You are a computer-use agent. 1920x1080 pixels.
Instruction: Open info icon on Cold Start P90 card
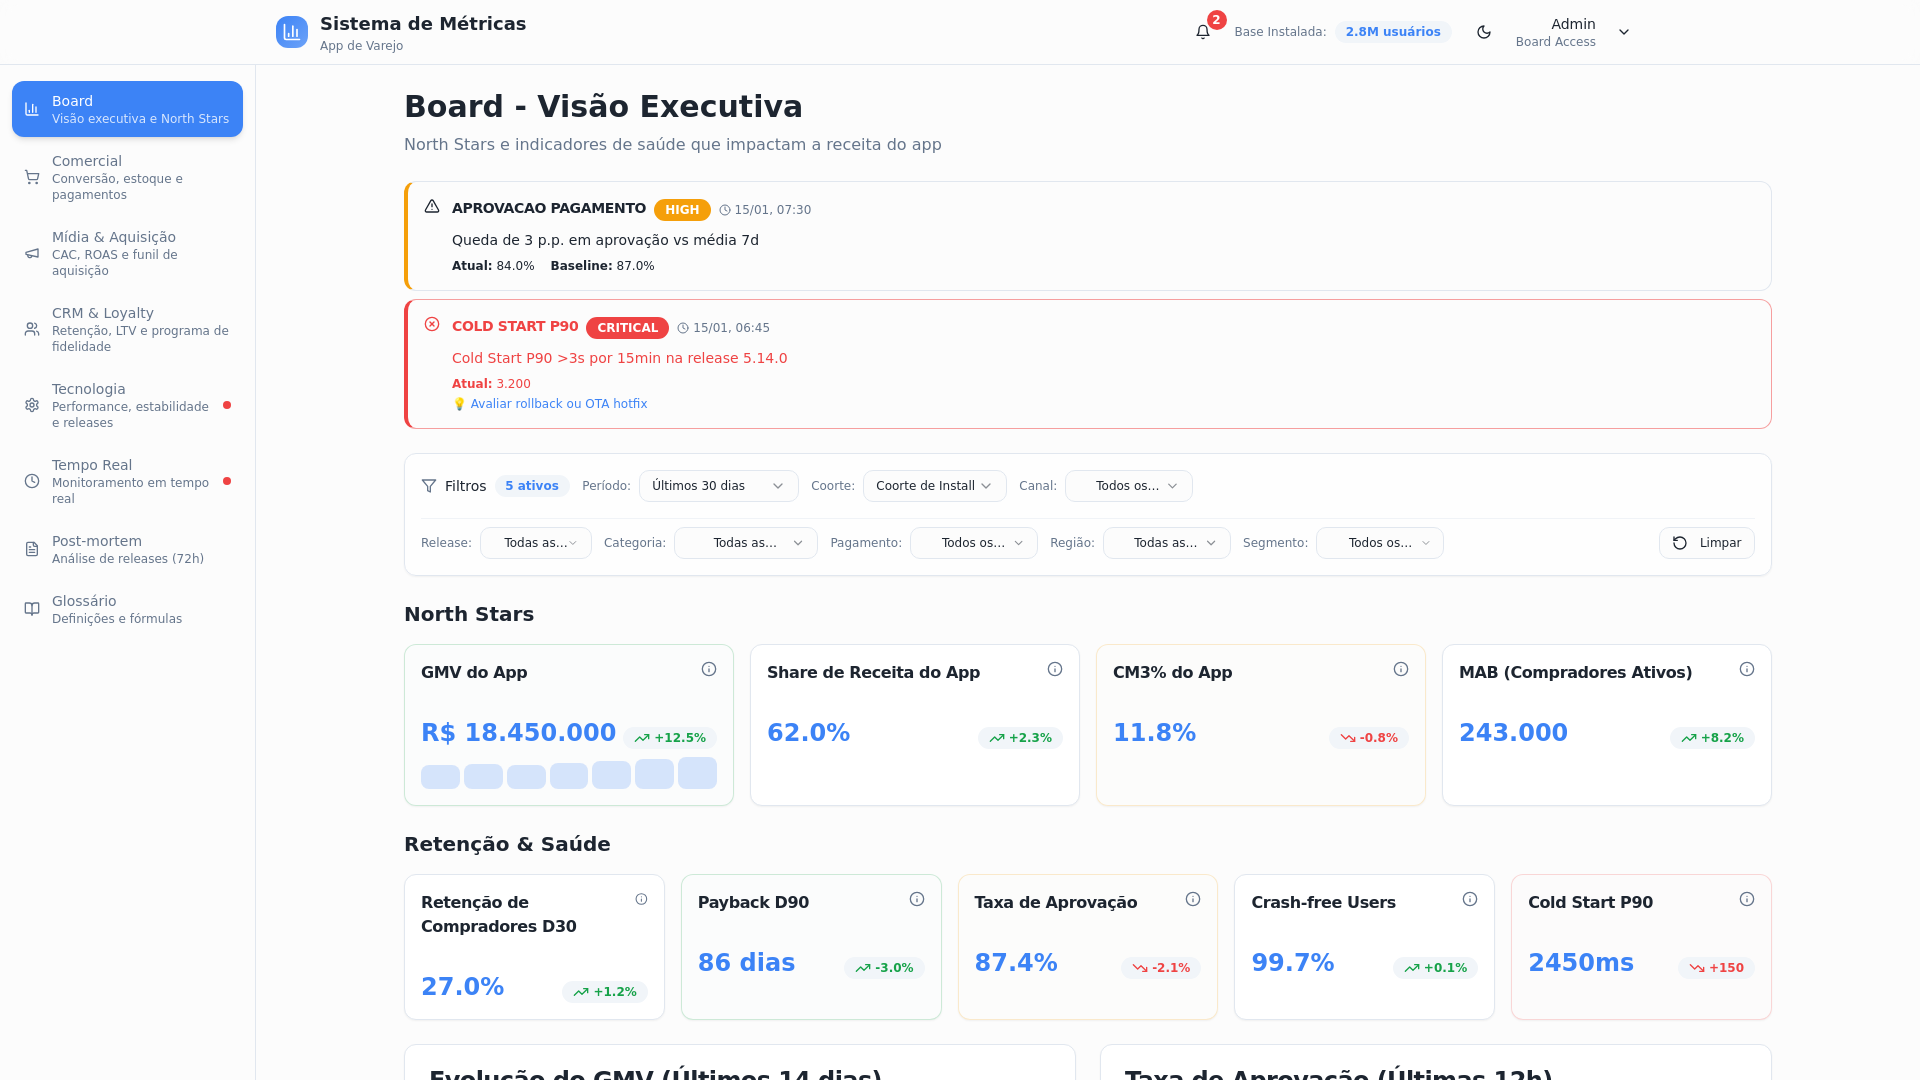click(1747, 899)
